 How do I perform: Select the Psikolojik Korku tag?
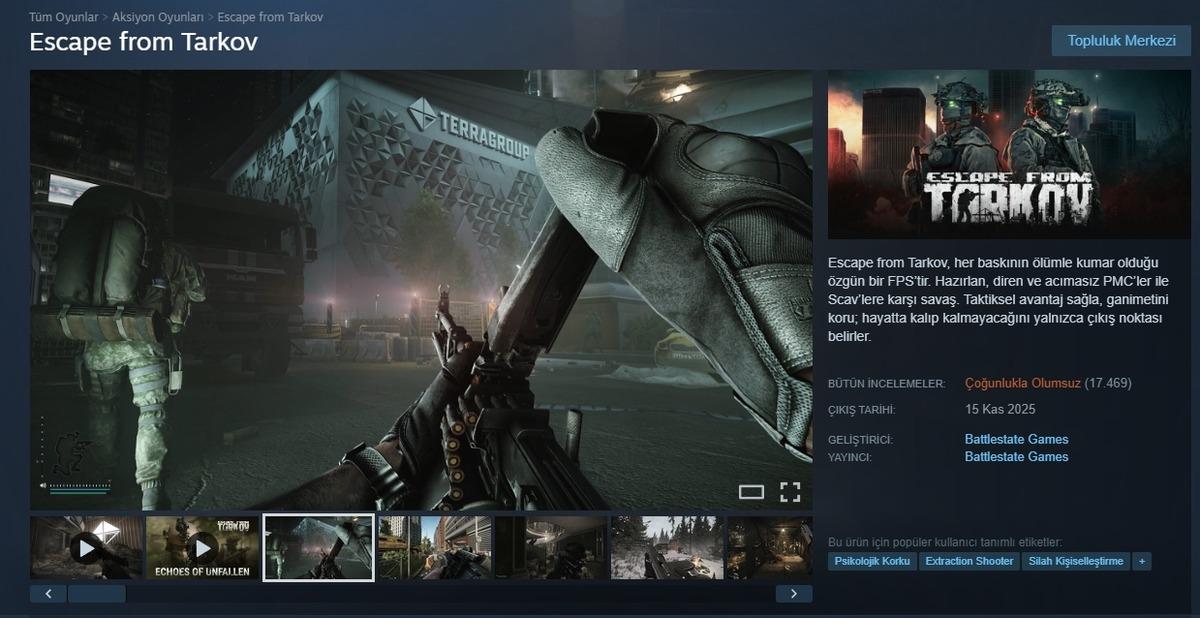point(872,562)
